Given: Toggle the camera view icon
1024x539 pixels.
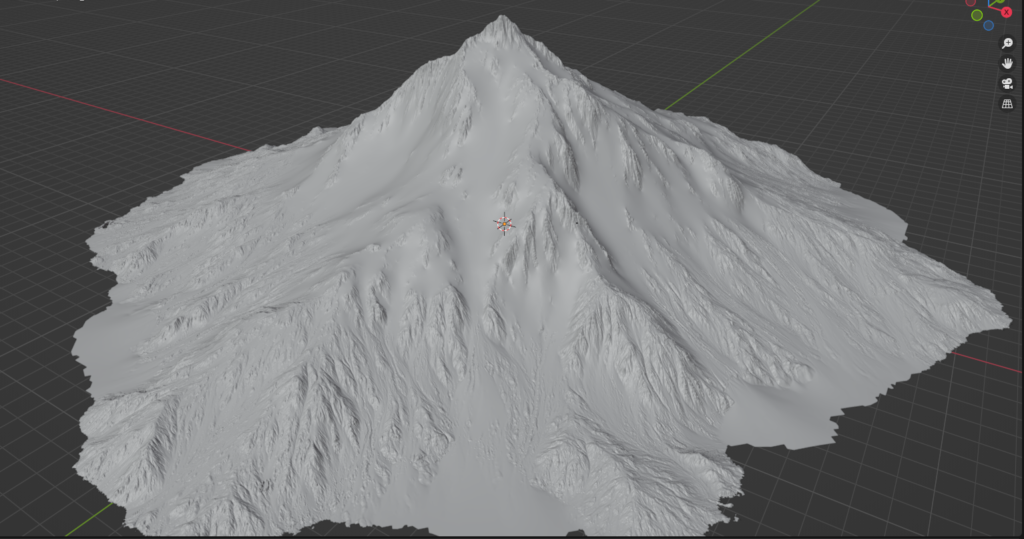Looking at the screenshot, I should 1007,84.
